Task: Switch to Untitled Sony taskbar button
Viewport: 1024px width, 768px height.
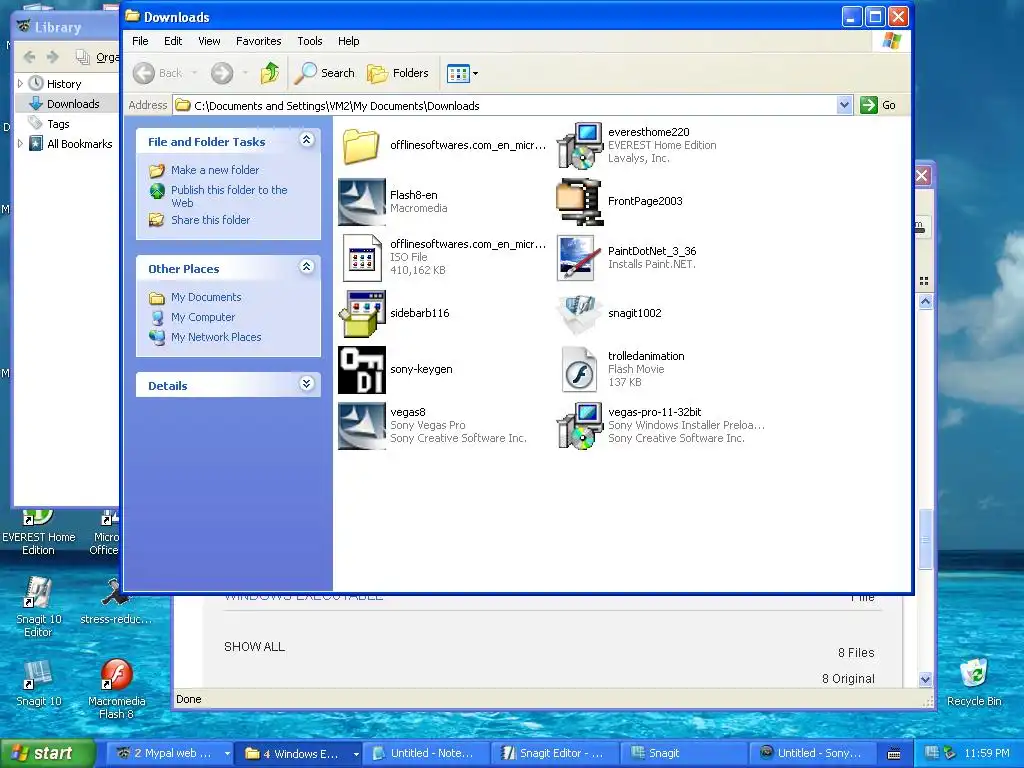Action: click(812, 753)
